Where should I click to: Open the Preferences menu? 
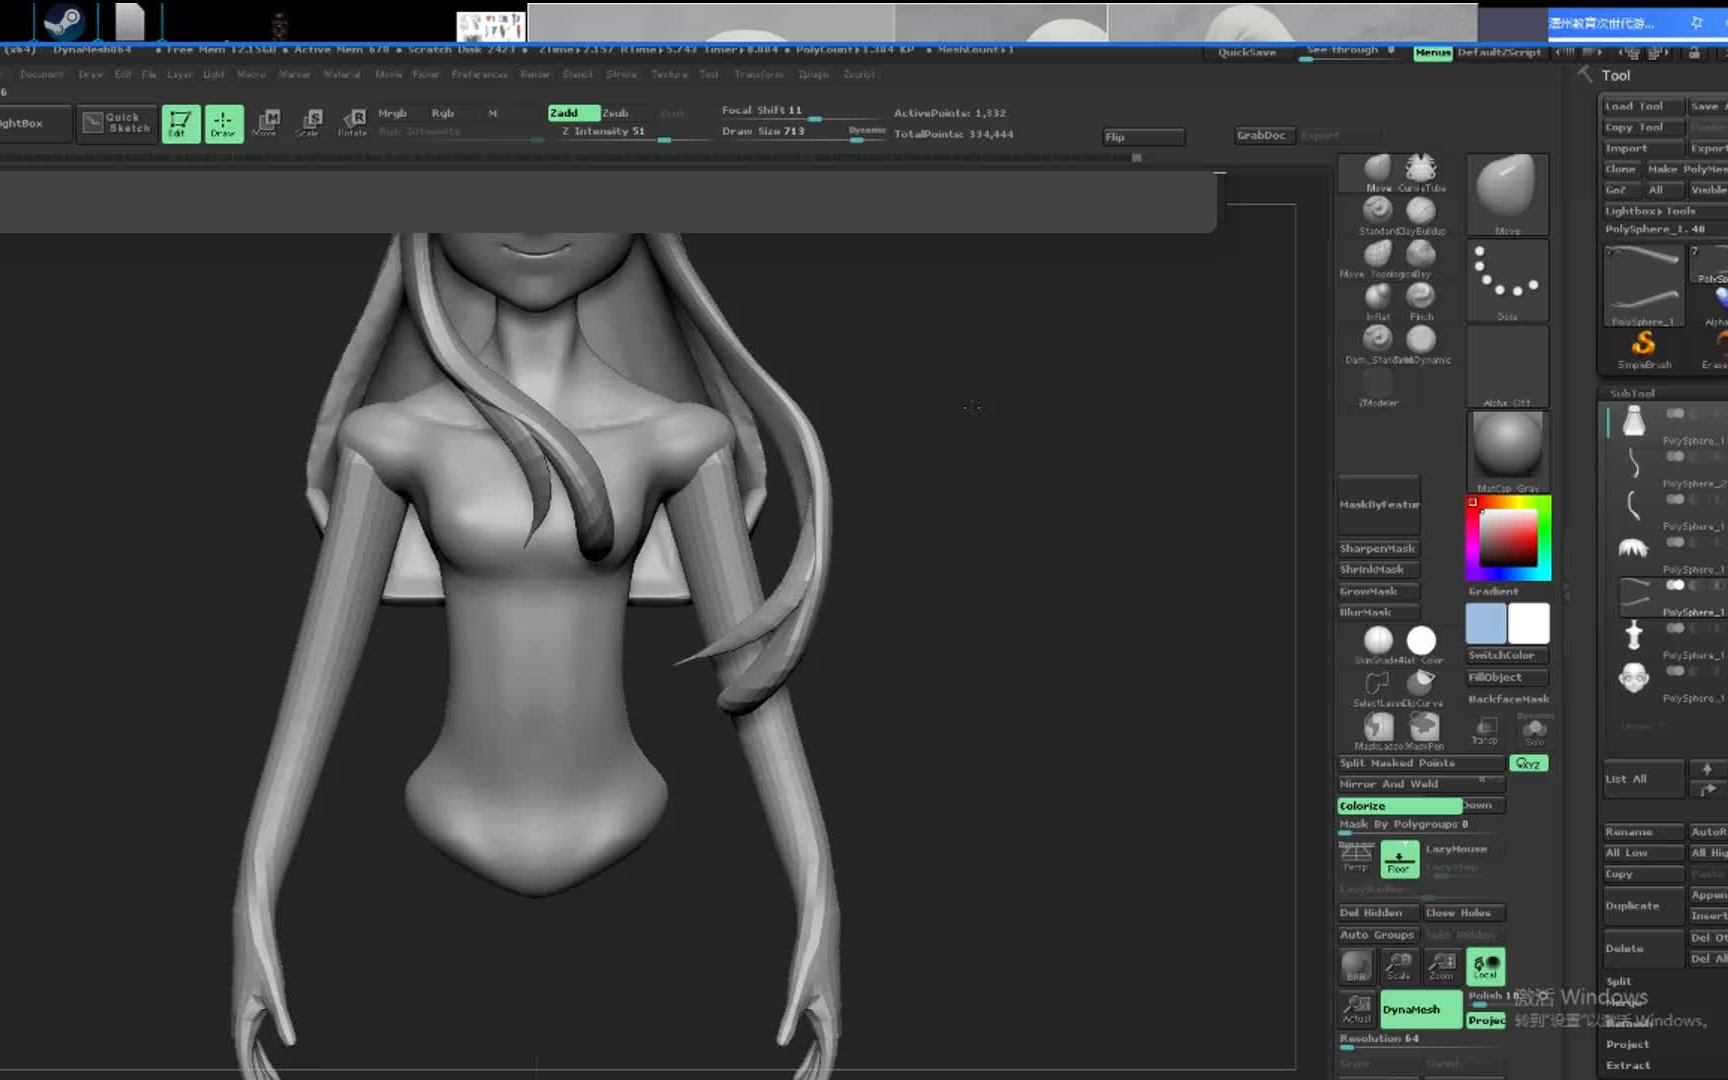point(479,74)
